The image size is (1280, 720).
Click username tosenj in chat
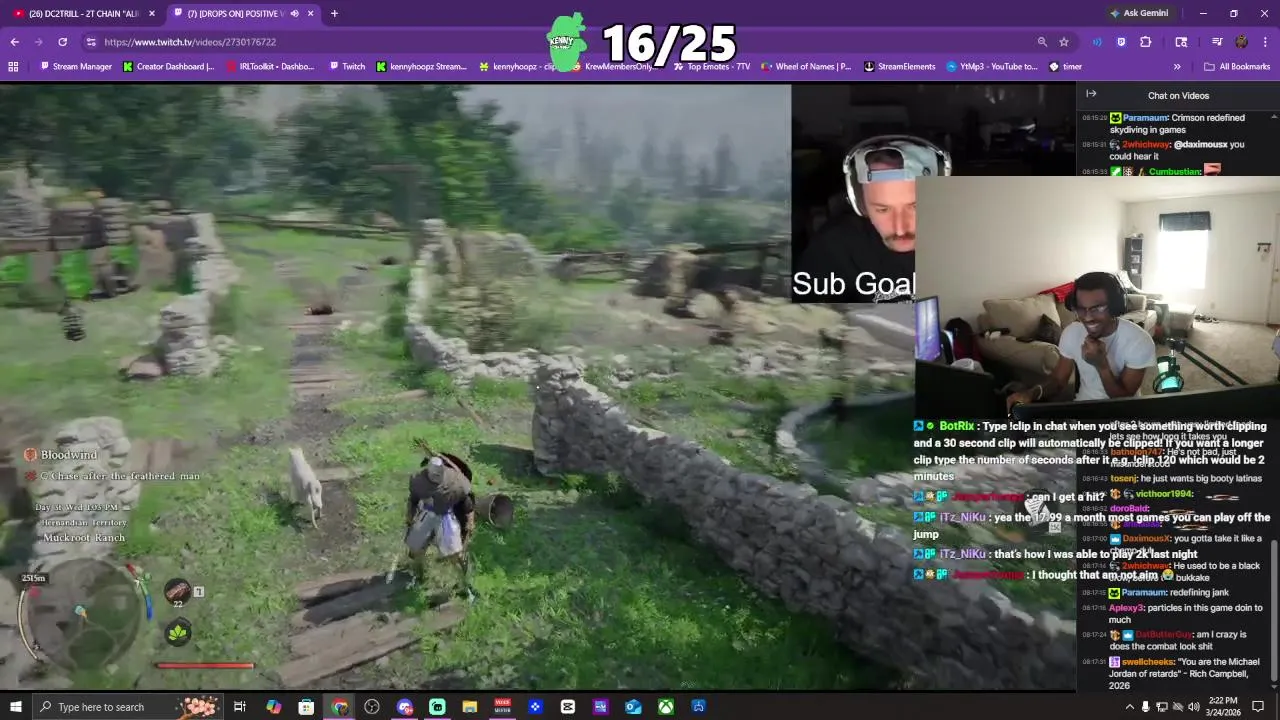1123,479
